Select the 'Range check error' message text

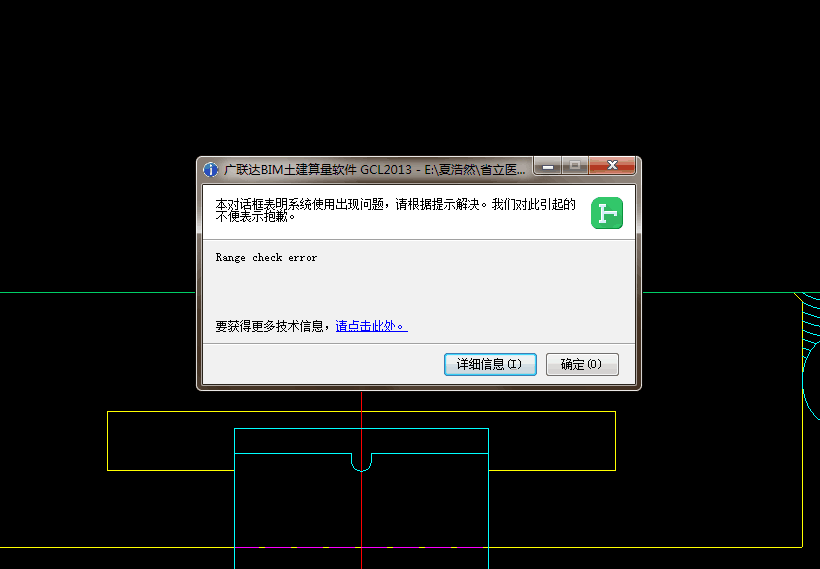click(266, 257)
